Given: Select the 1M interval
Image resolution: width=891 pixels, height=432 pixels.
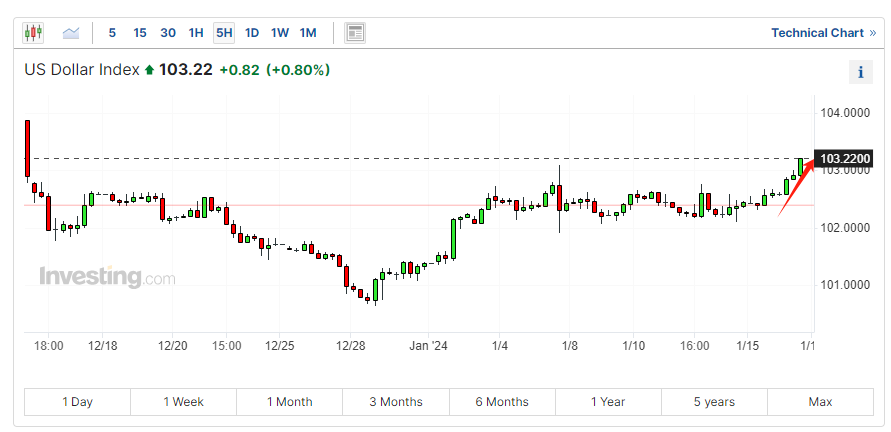Looking at the screenshot, I should point(308,33).
